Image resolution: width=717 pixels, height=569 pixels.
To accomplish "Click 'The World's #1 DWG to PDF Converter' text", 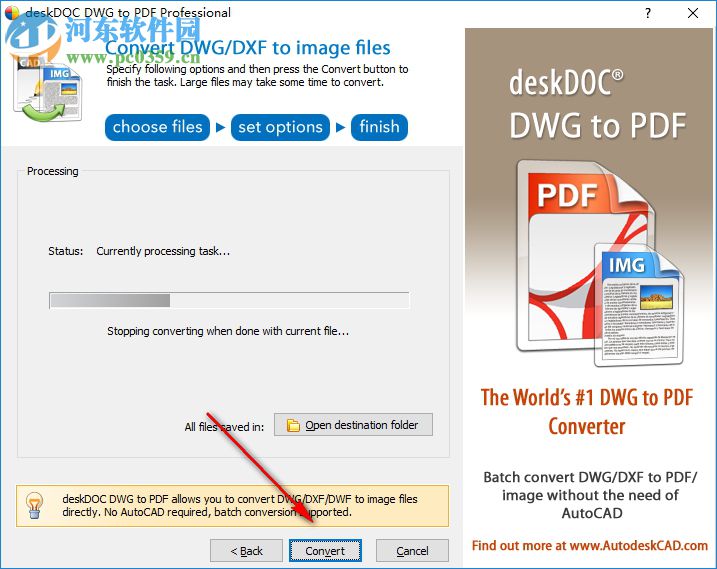I will [587, 412].
